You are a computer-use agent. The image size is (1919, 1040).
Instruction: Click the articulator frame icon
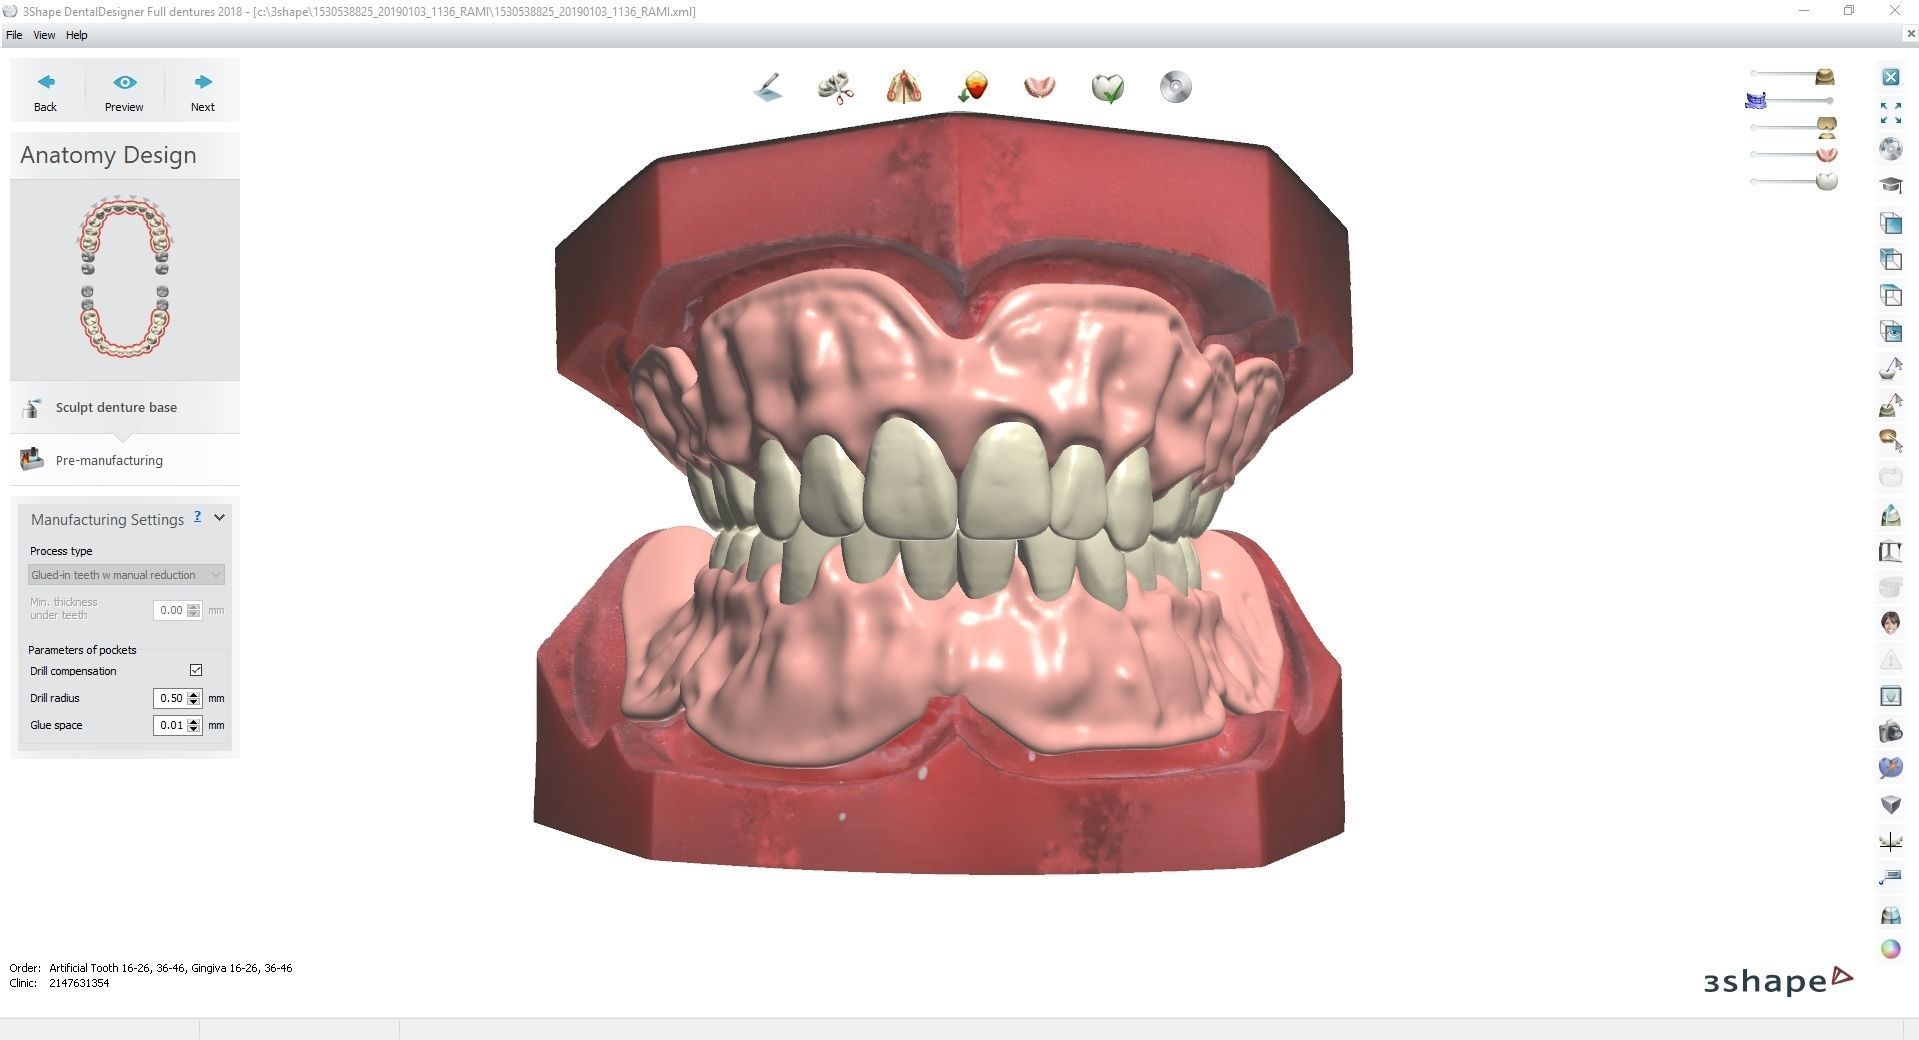coord(1891,551)
